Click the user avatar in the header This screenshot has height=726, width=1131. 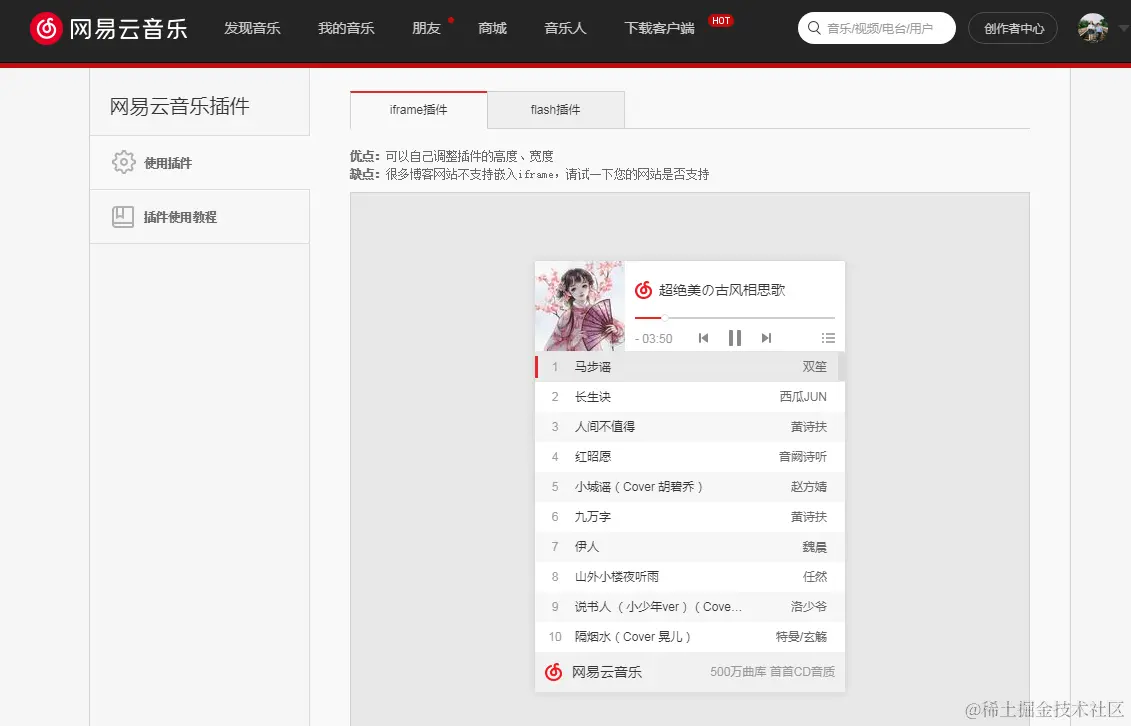click(x=1093, y=28)
